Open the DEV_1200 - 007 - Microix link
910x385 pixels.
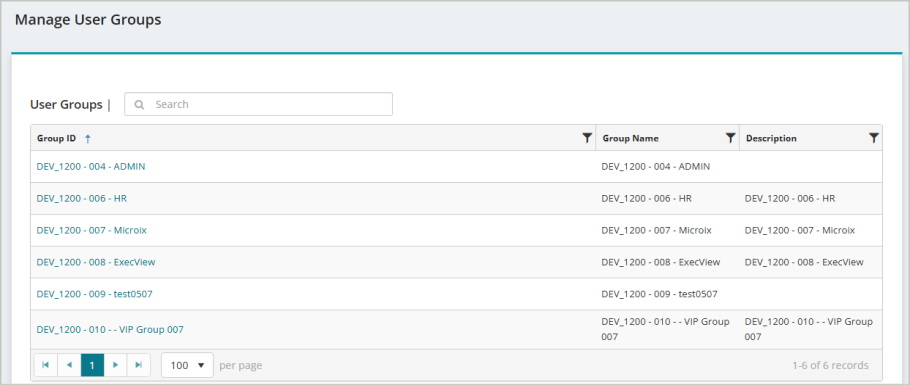92,230
